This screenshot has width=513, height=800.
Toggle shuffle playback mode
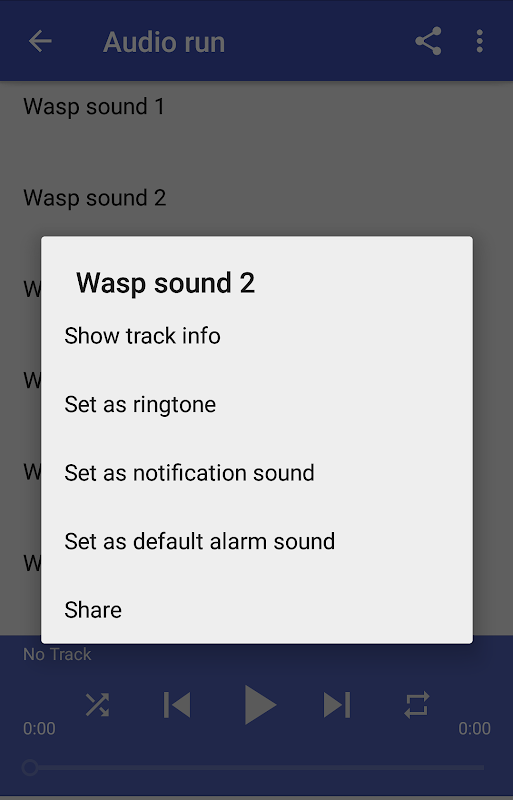coord(97,705)
